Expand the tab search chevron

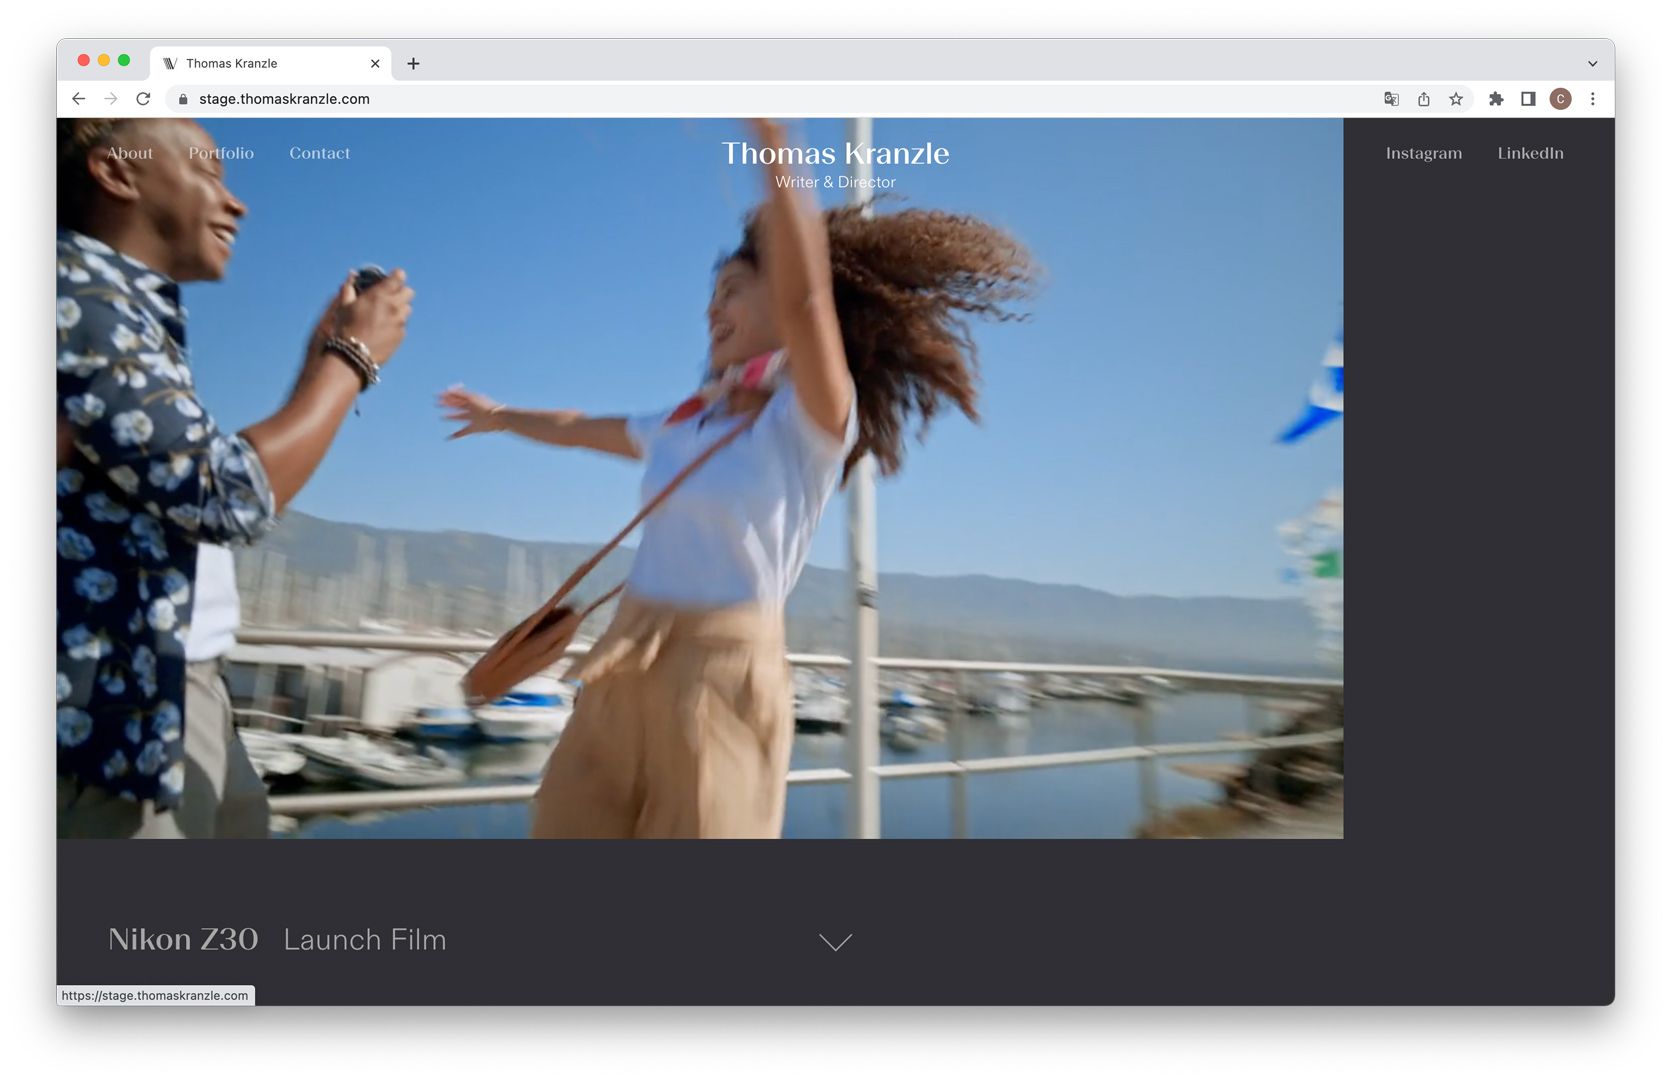(1593, 63)
